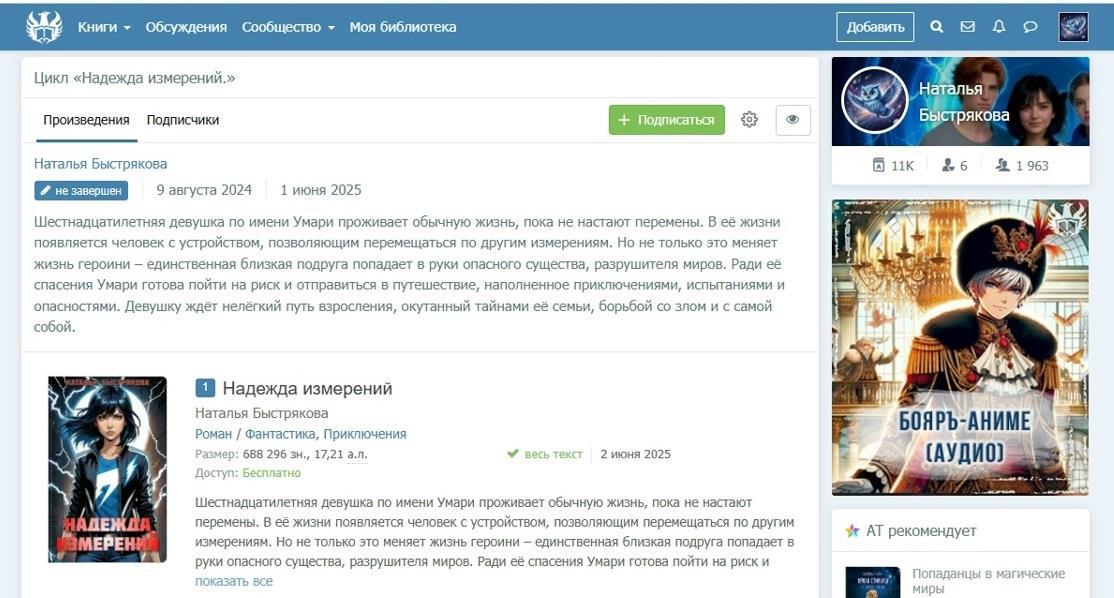The width and height of the screenshot is (1114, 598).
Task: Open Моя библиотека menu item
Action: [x=403, y=27]
